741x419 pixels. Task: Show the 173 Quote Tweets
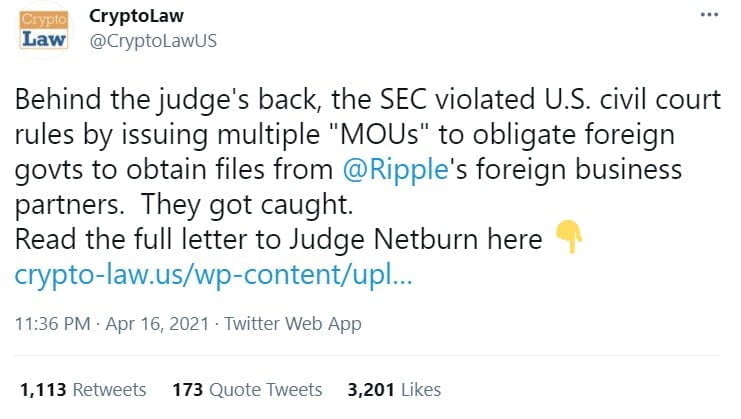coord(247,389)
